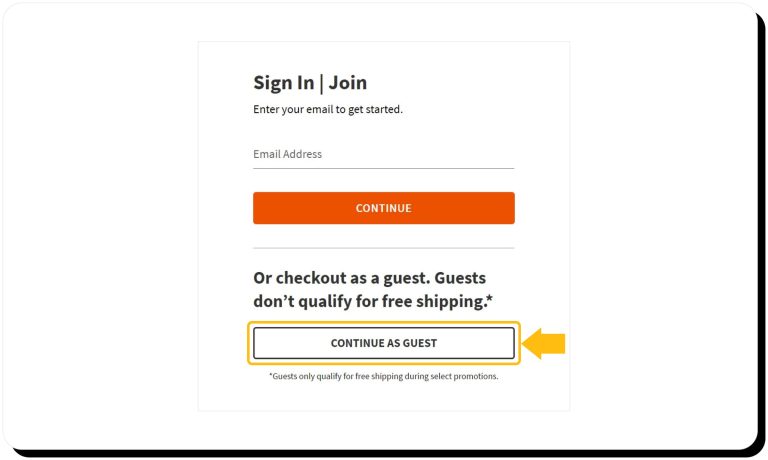Click the "Sign In" text in the heading

[x=283, y=83]
